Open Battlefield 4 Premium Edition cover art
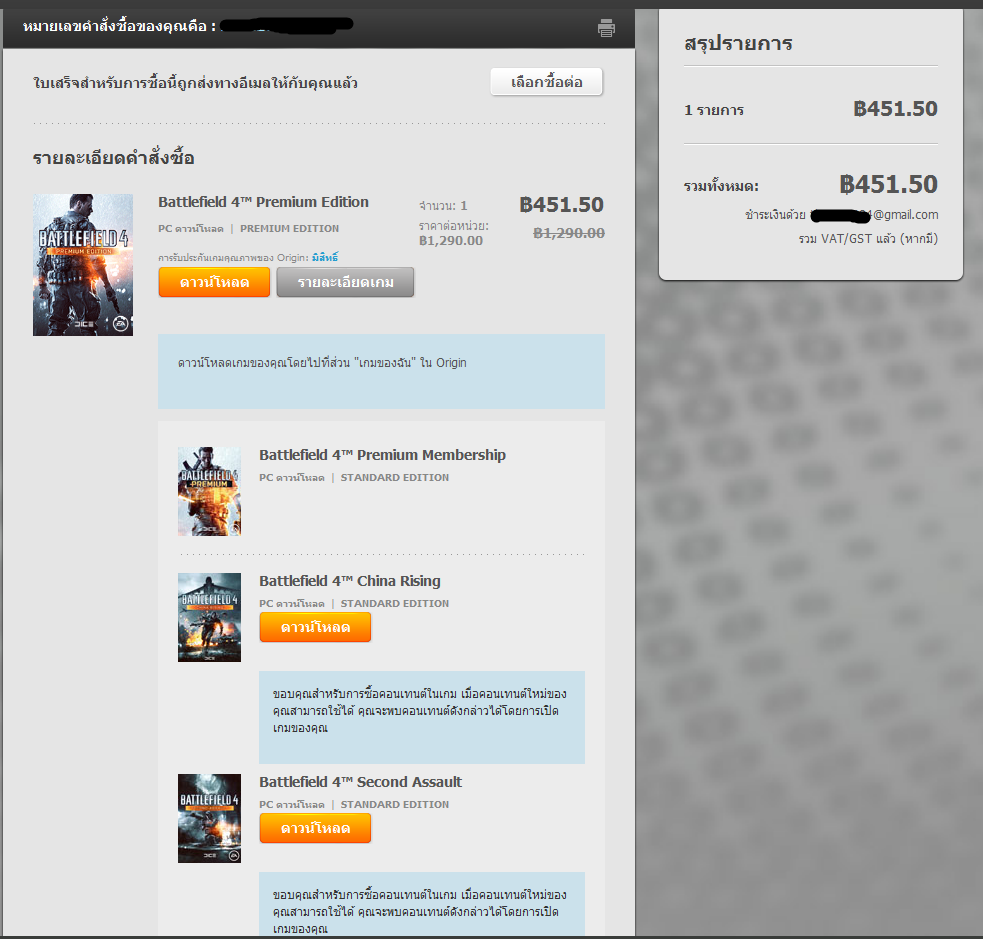The height and width of the screenshot is (939, 983). (83, 265)
